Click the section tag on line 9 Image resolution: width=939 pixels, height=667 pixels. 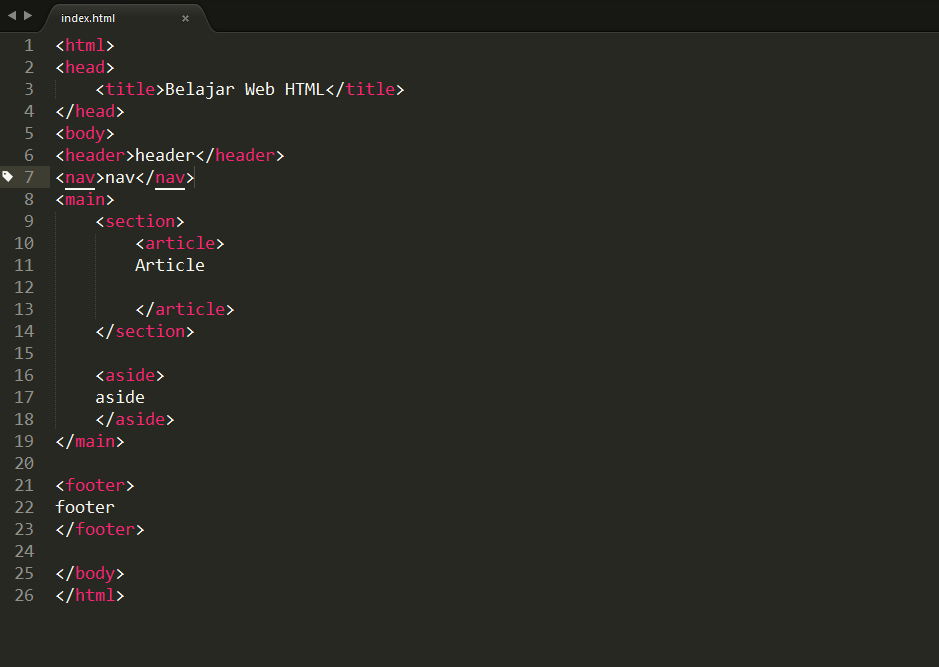click(x=140, y=221)
